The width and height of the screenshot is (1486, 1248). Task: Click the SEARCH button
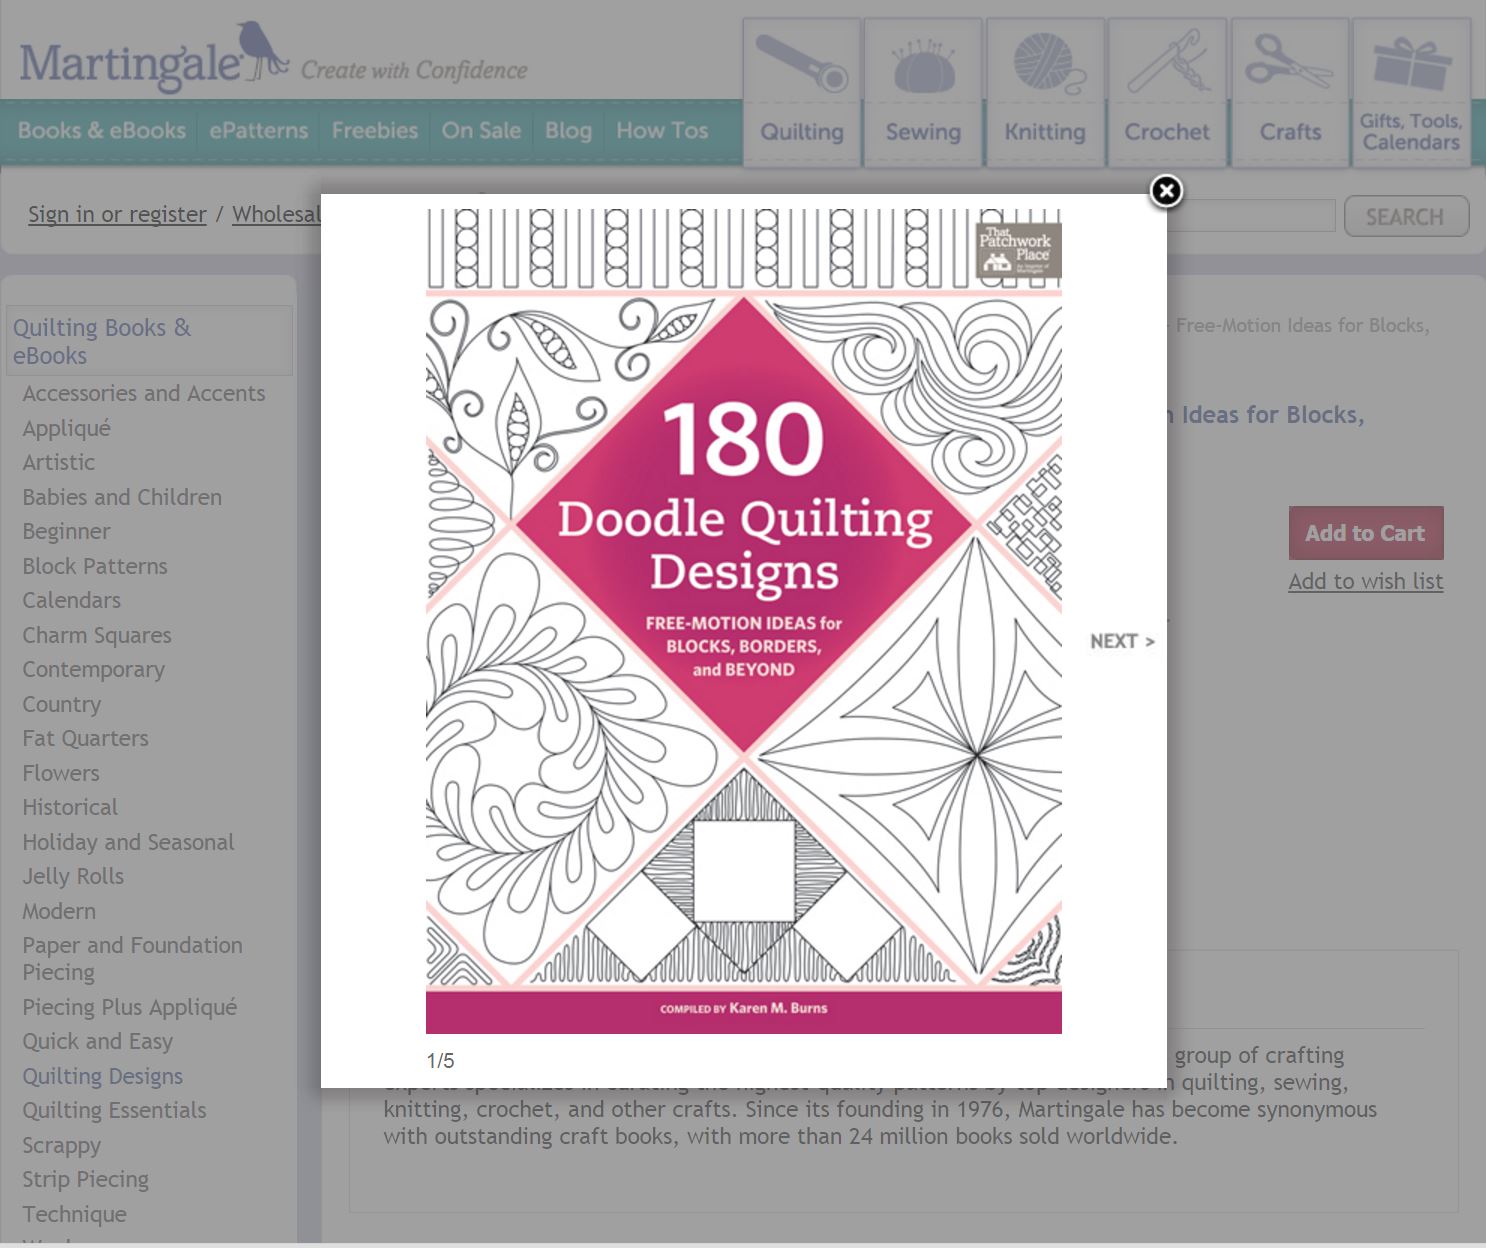tap(1406, 216)
